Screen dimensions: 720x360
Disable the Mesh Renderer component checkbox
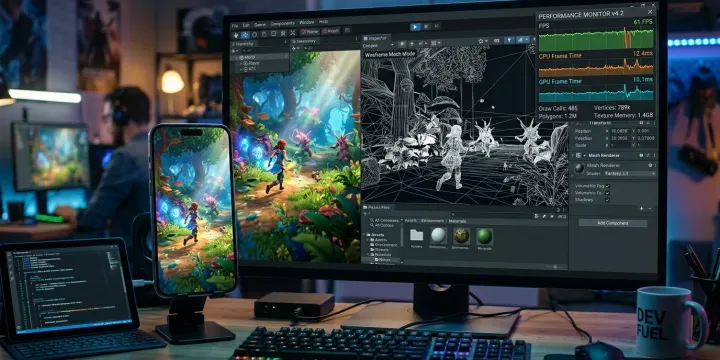tap(585, 156)
